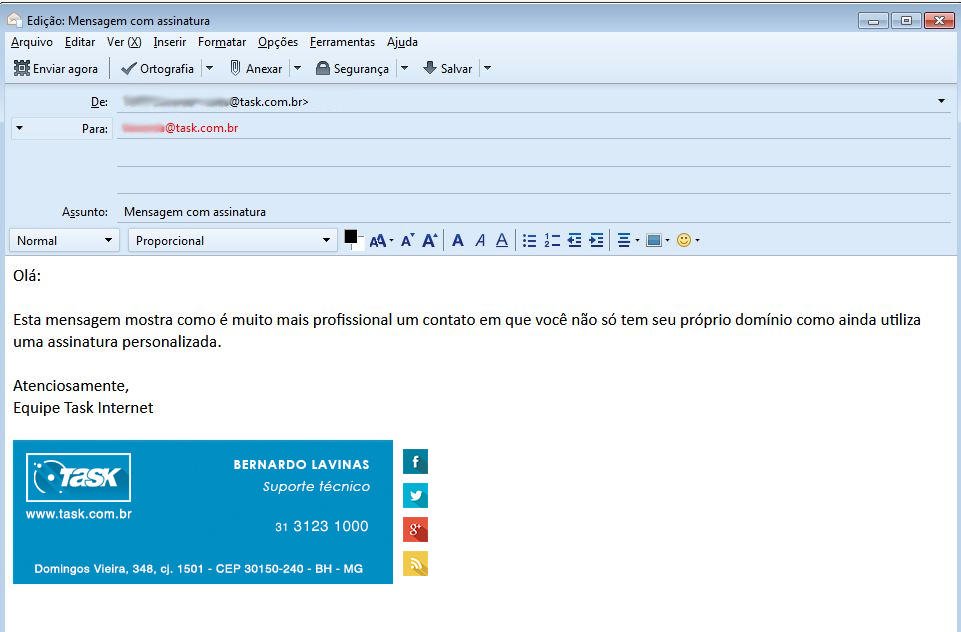Toggle bold formatting
Viewport: 961px width, 632px height.
(457, 240)
